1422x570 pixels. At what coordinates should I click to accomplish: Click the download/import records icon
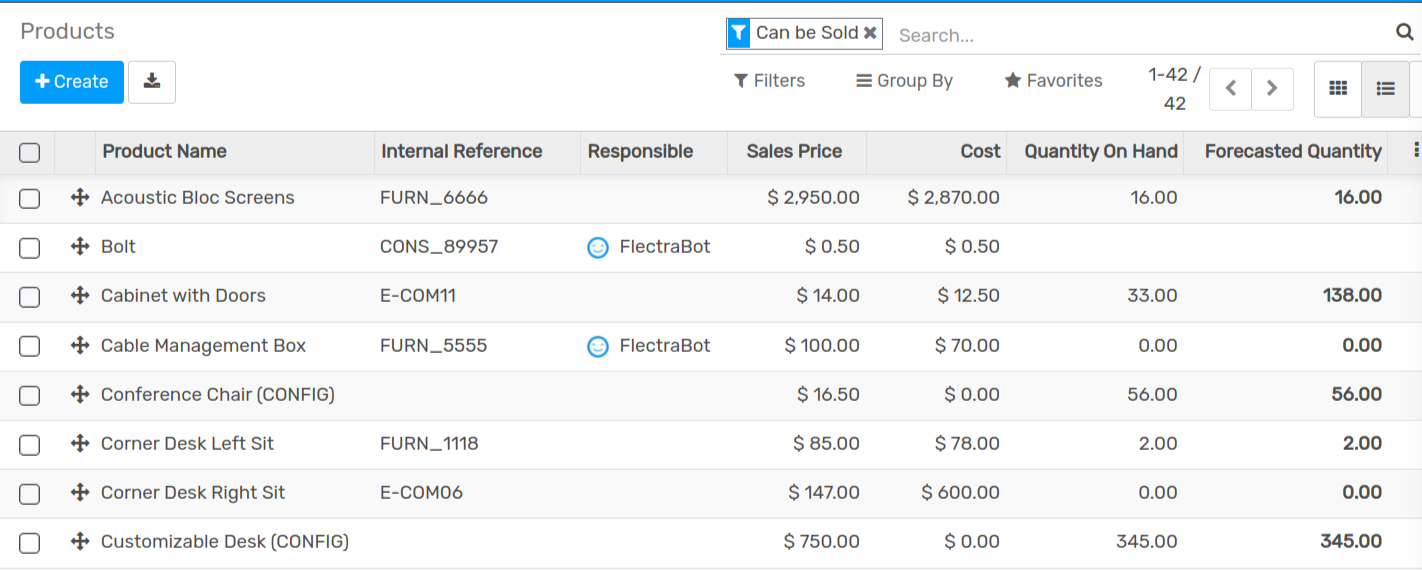(x=152, y=82)
